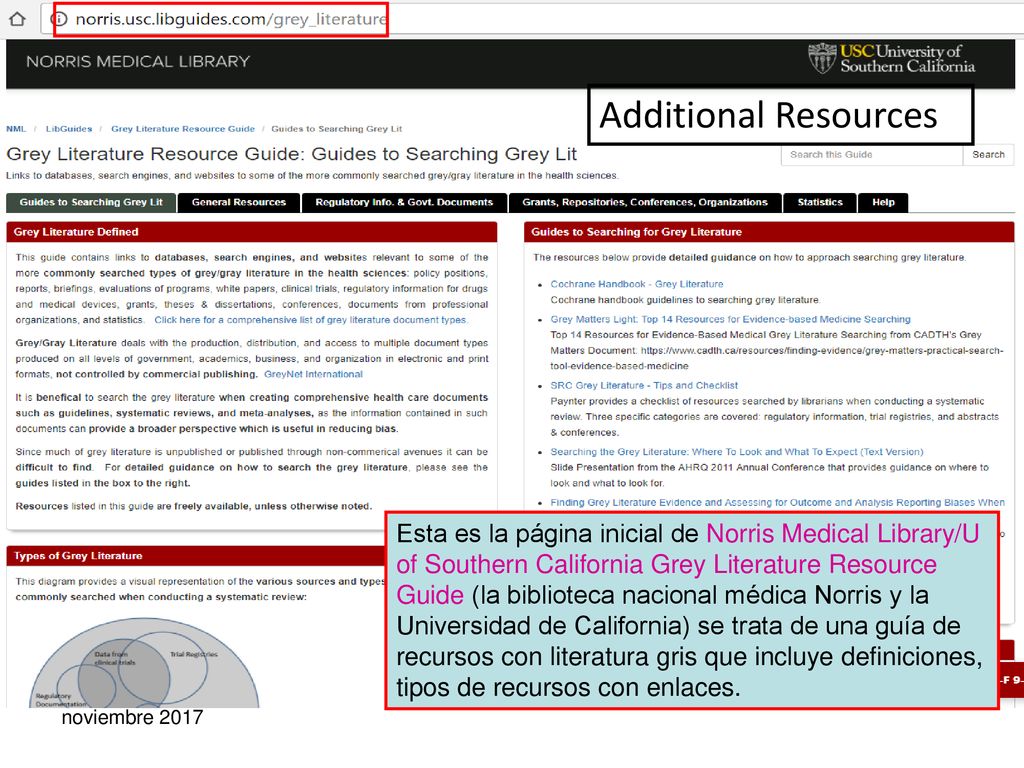
Task: Click the Grey Literature Defined box header
Action: point(251,232)
